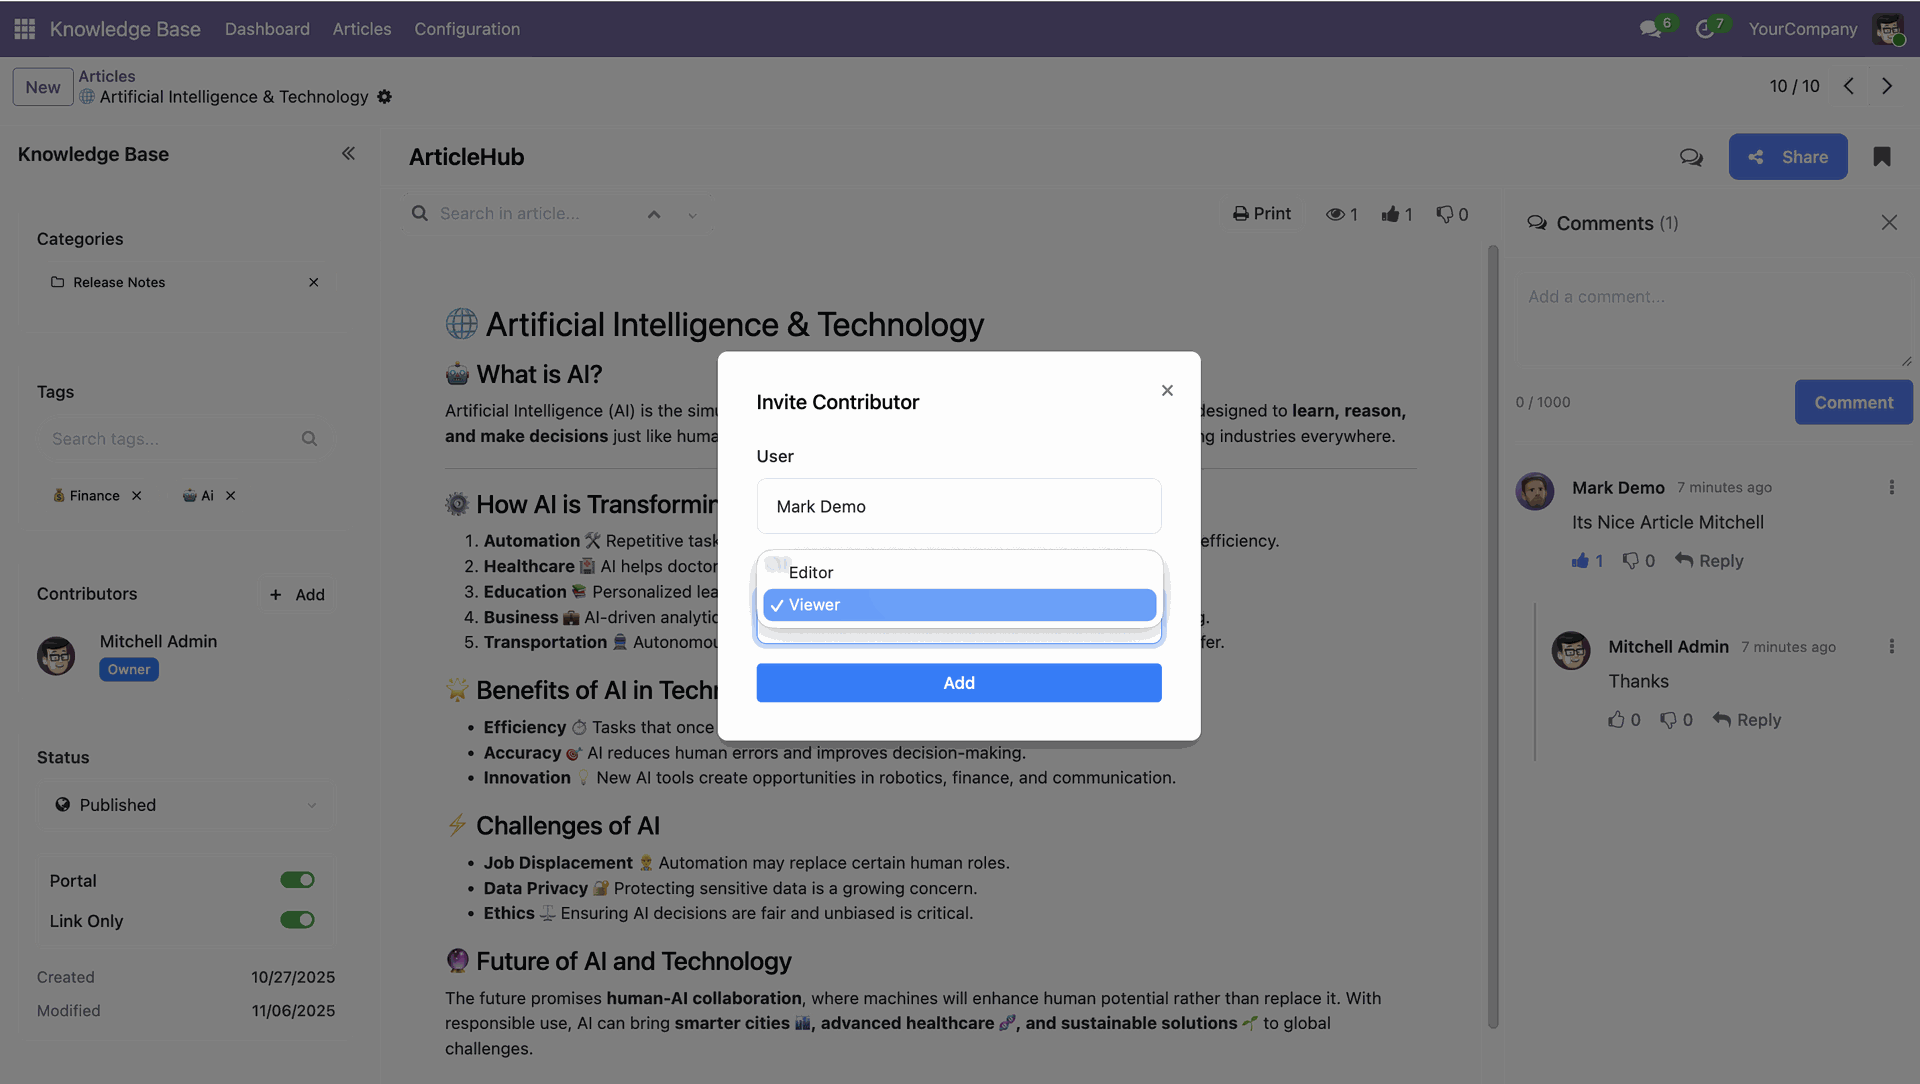Click the thumbs-up like counter in the toolbar
1920x1084 pixels.
click(x=1396, y=214)
